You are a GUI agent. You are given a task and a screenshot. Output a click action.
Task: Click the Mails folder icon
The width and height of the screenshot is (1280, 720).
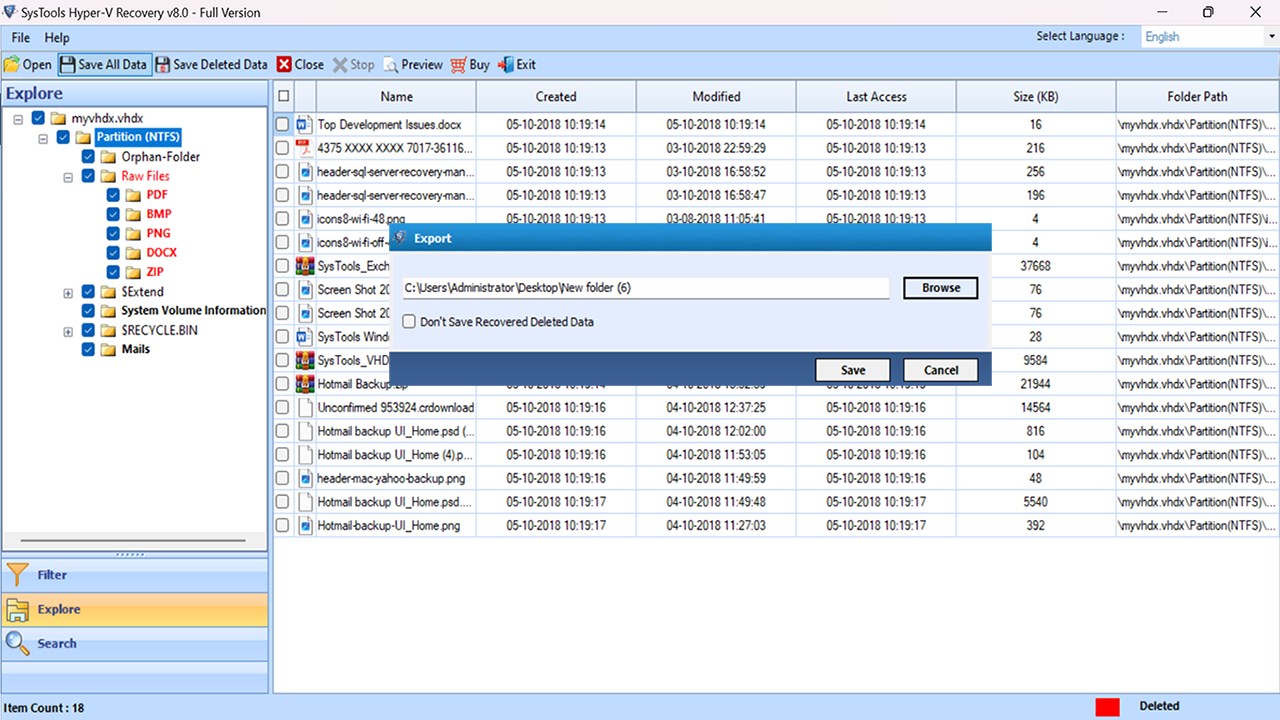coord(108,349)
